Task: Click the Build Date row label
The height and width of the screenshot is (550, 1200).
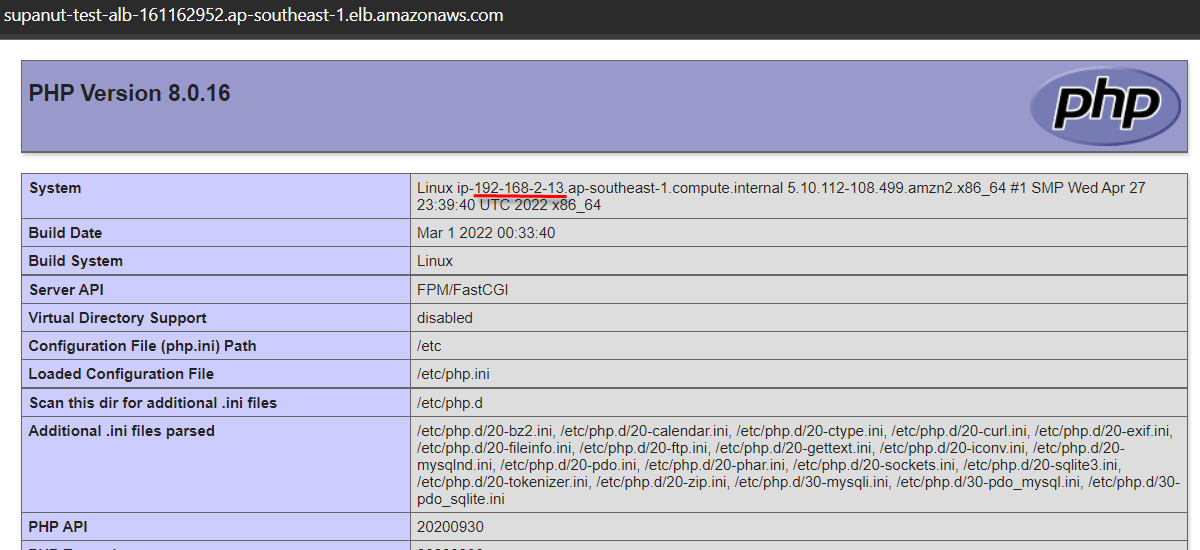Action: click(x=65, y=233)
